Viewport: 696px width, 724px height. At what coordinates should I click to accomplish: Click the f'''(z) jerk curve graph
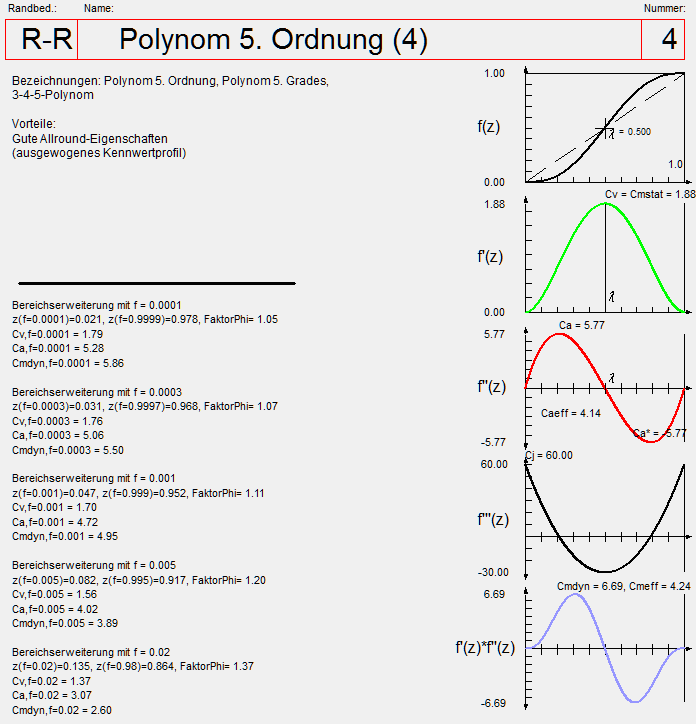[x=605, y=518]
